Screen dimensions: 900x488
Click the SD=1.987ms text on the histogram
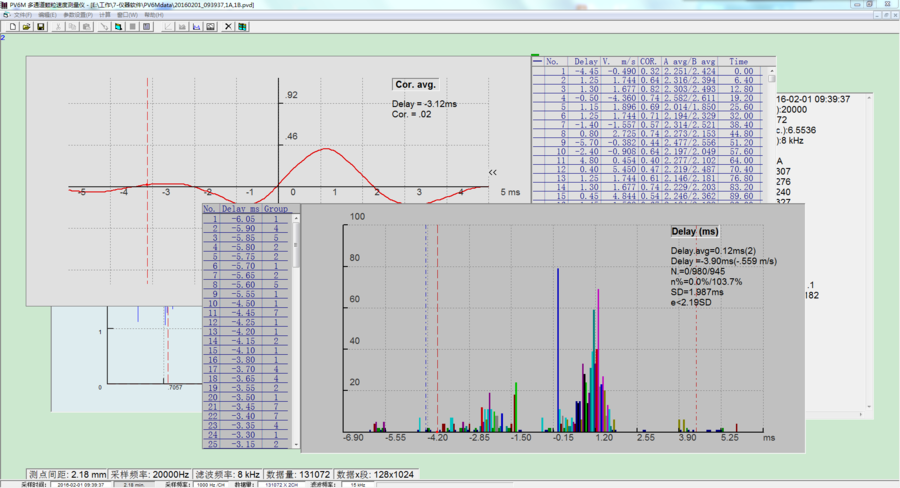coord(697,292)
